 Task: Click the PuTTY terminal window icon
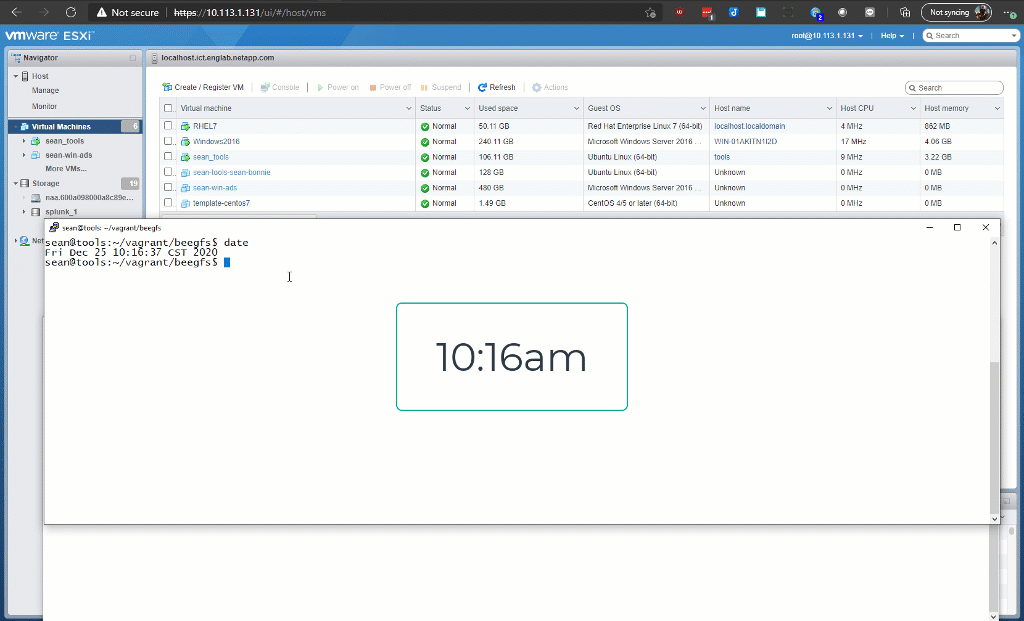54,227
